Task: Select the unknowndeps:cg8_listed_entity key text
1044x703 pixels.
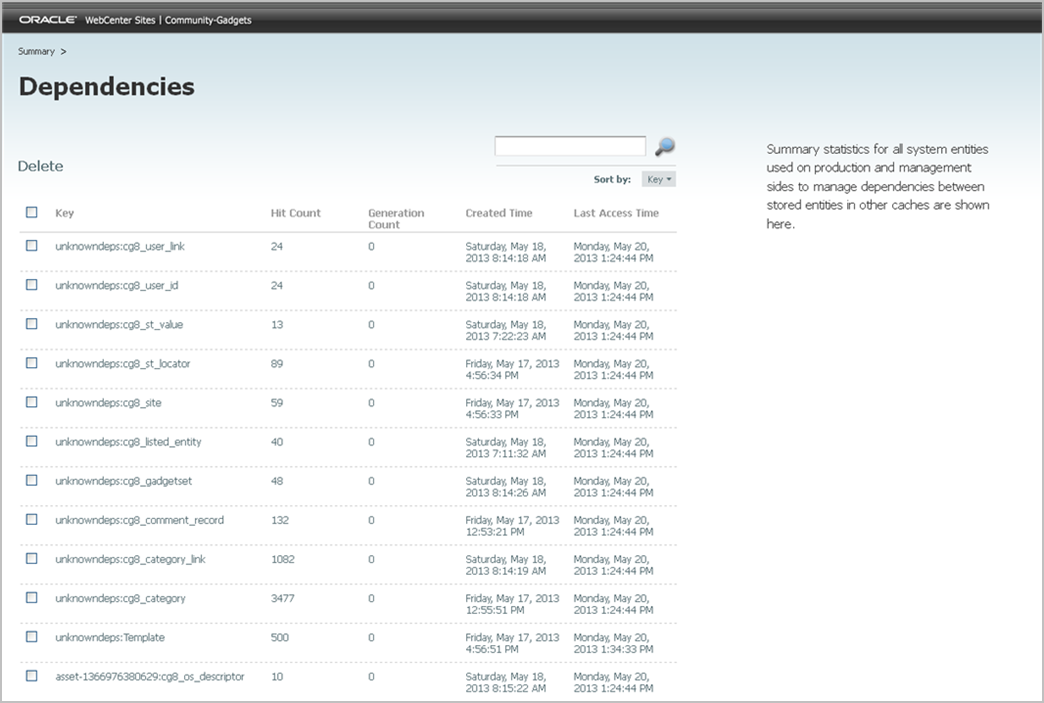Action: point(129,442)
